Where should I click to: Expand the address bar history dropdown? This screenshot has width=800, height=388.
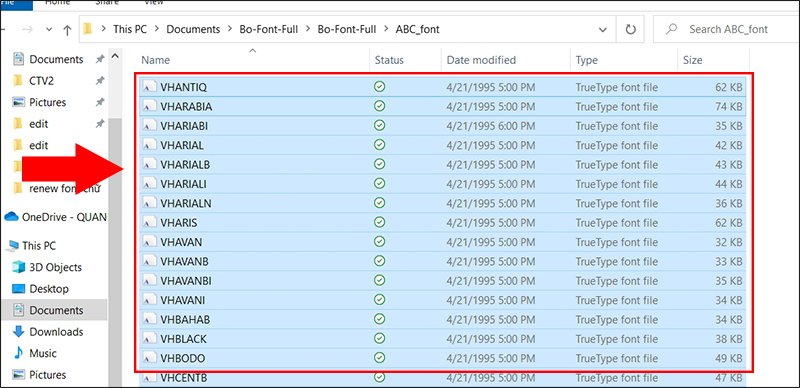(604, 30)
